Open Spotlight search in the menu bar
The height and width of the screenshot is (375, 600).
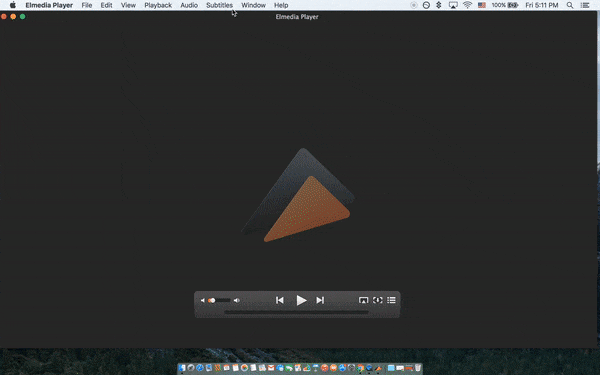point(570,5)
